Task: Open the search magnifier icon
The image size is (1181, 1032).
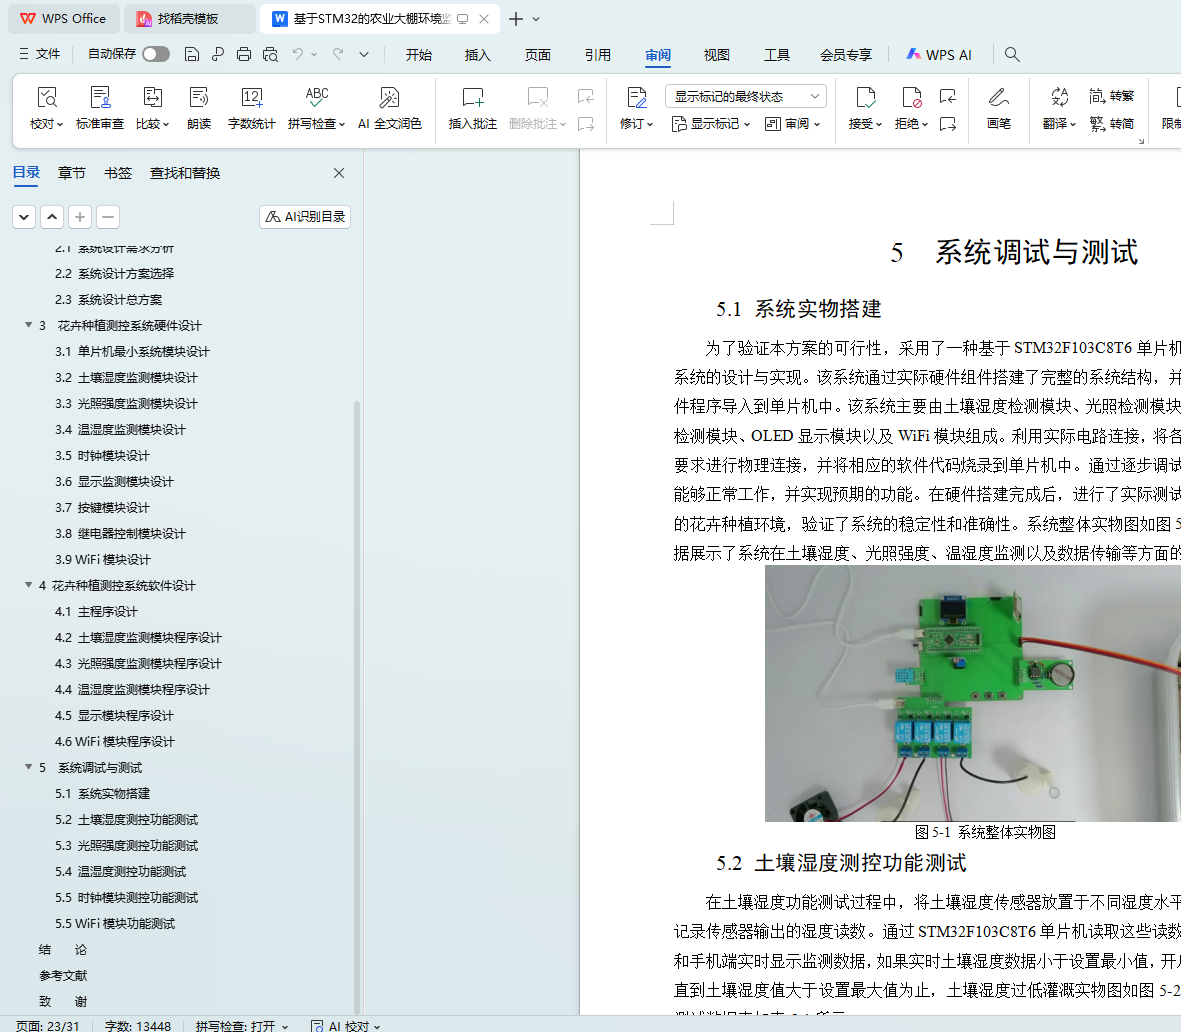Action: pos(1012,54)
